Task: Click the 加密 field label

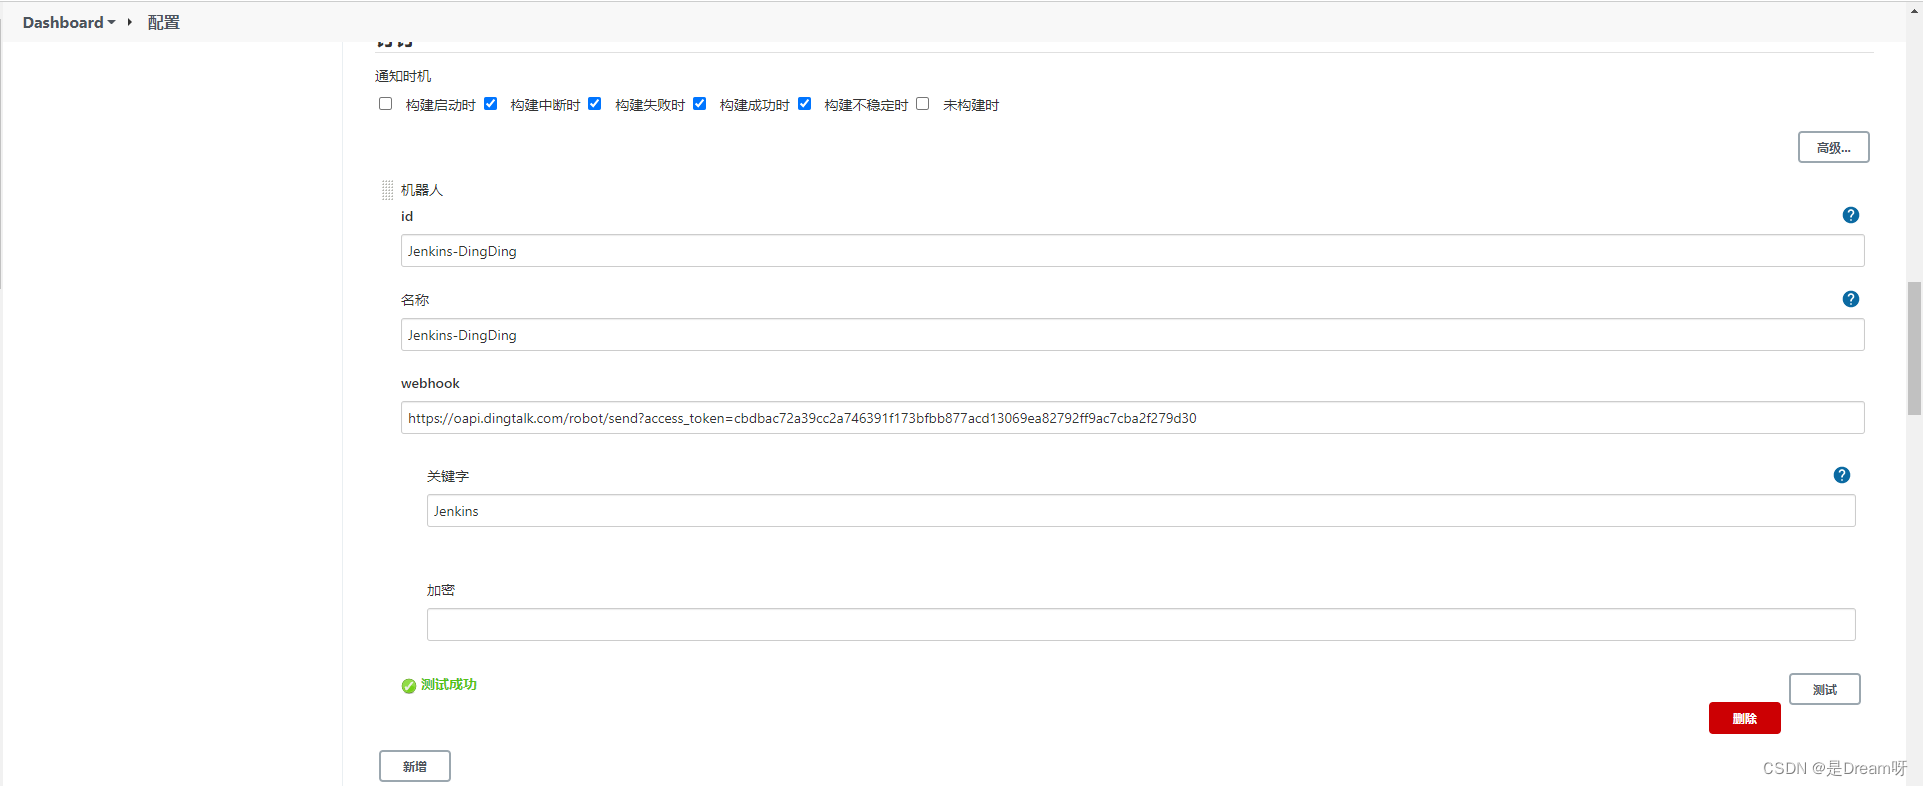Action: [x=440, y=590]
